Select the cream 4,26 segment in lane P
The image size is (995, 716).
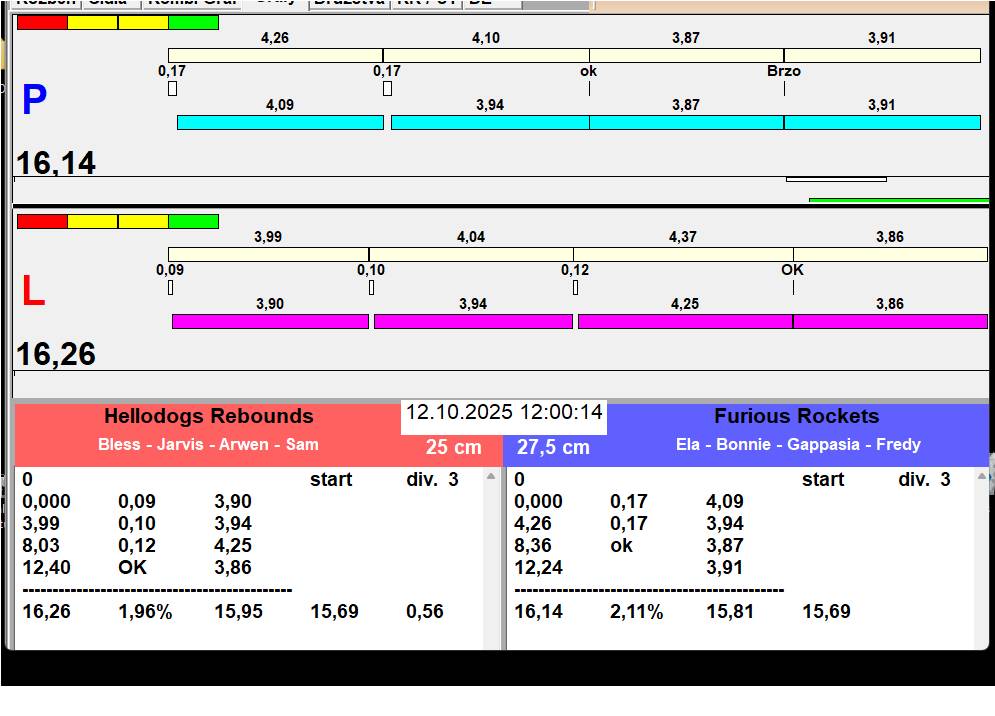[275, 55]
